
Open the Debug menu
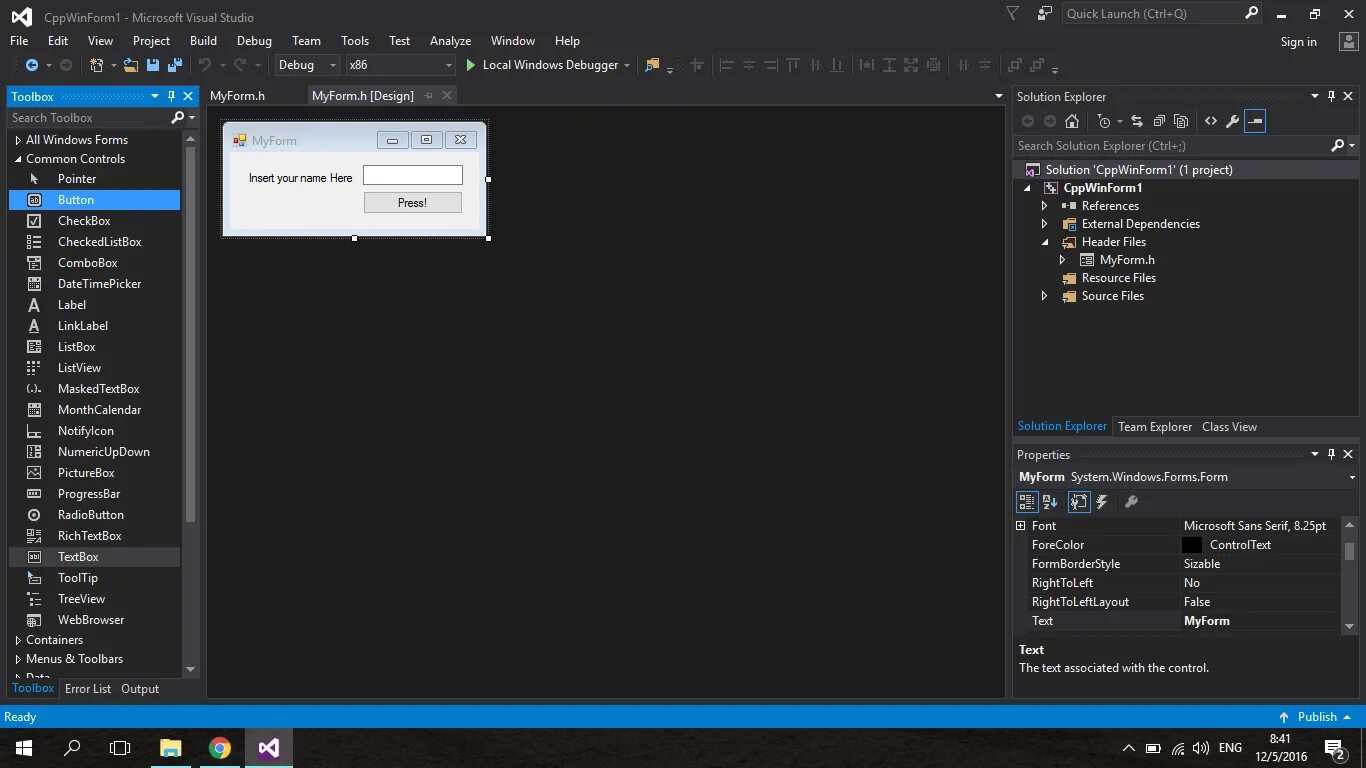pyautogui.click(x=254, y=41)
